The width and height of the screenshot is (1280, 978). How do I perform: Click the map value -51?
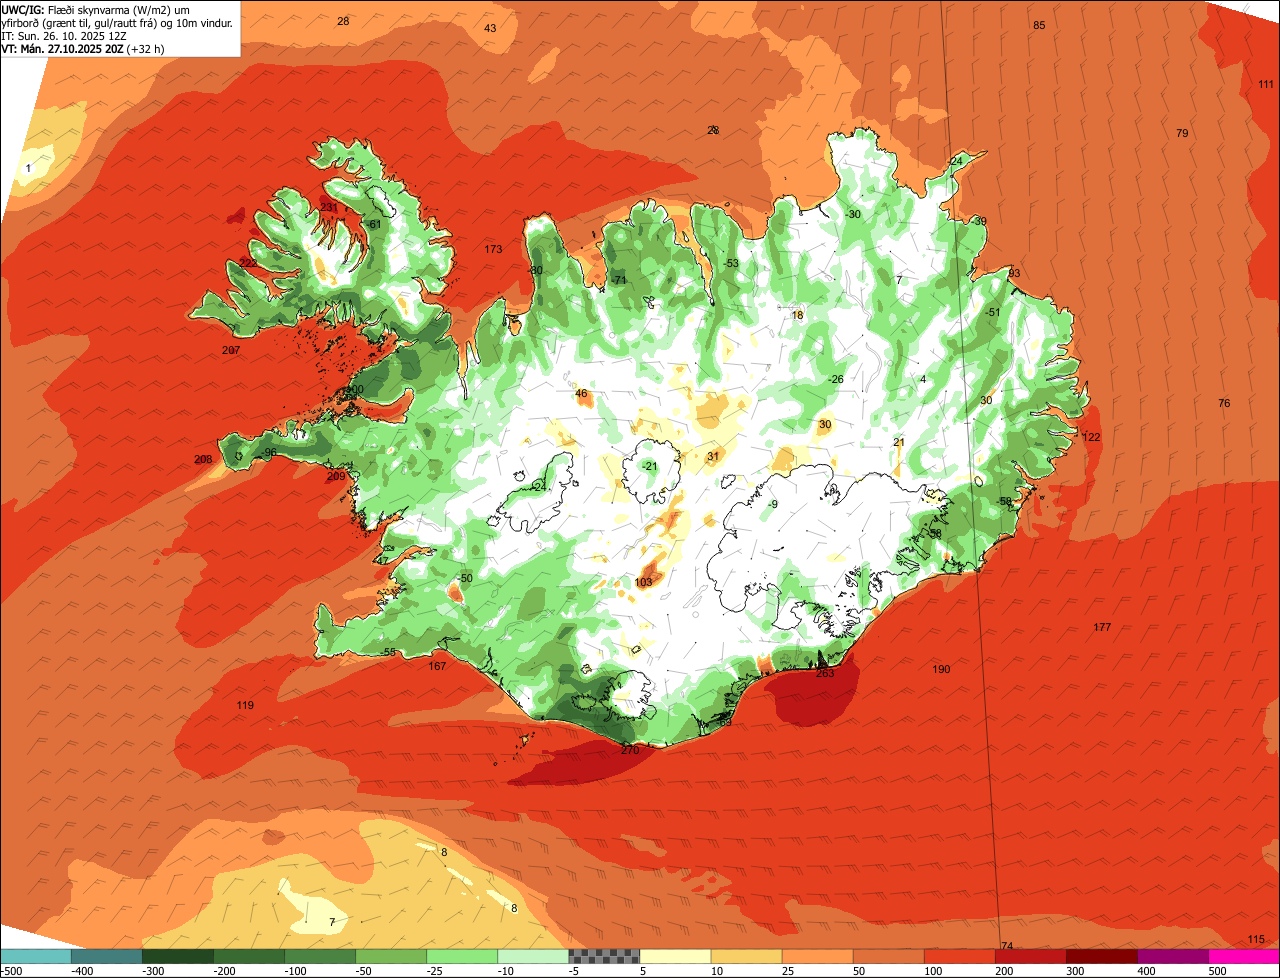pos(992,312)
